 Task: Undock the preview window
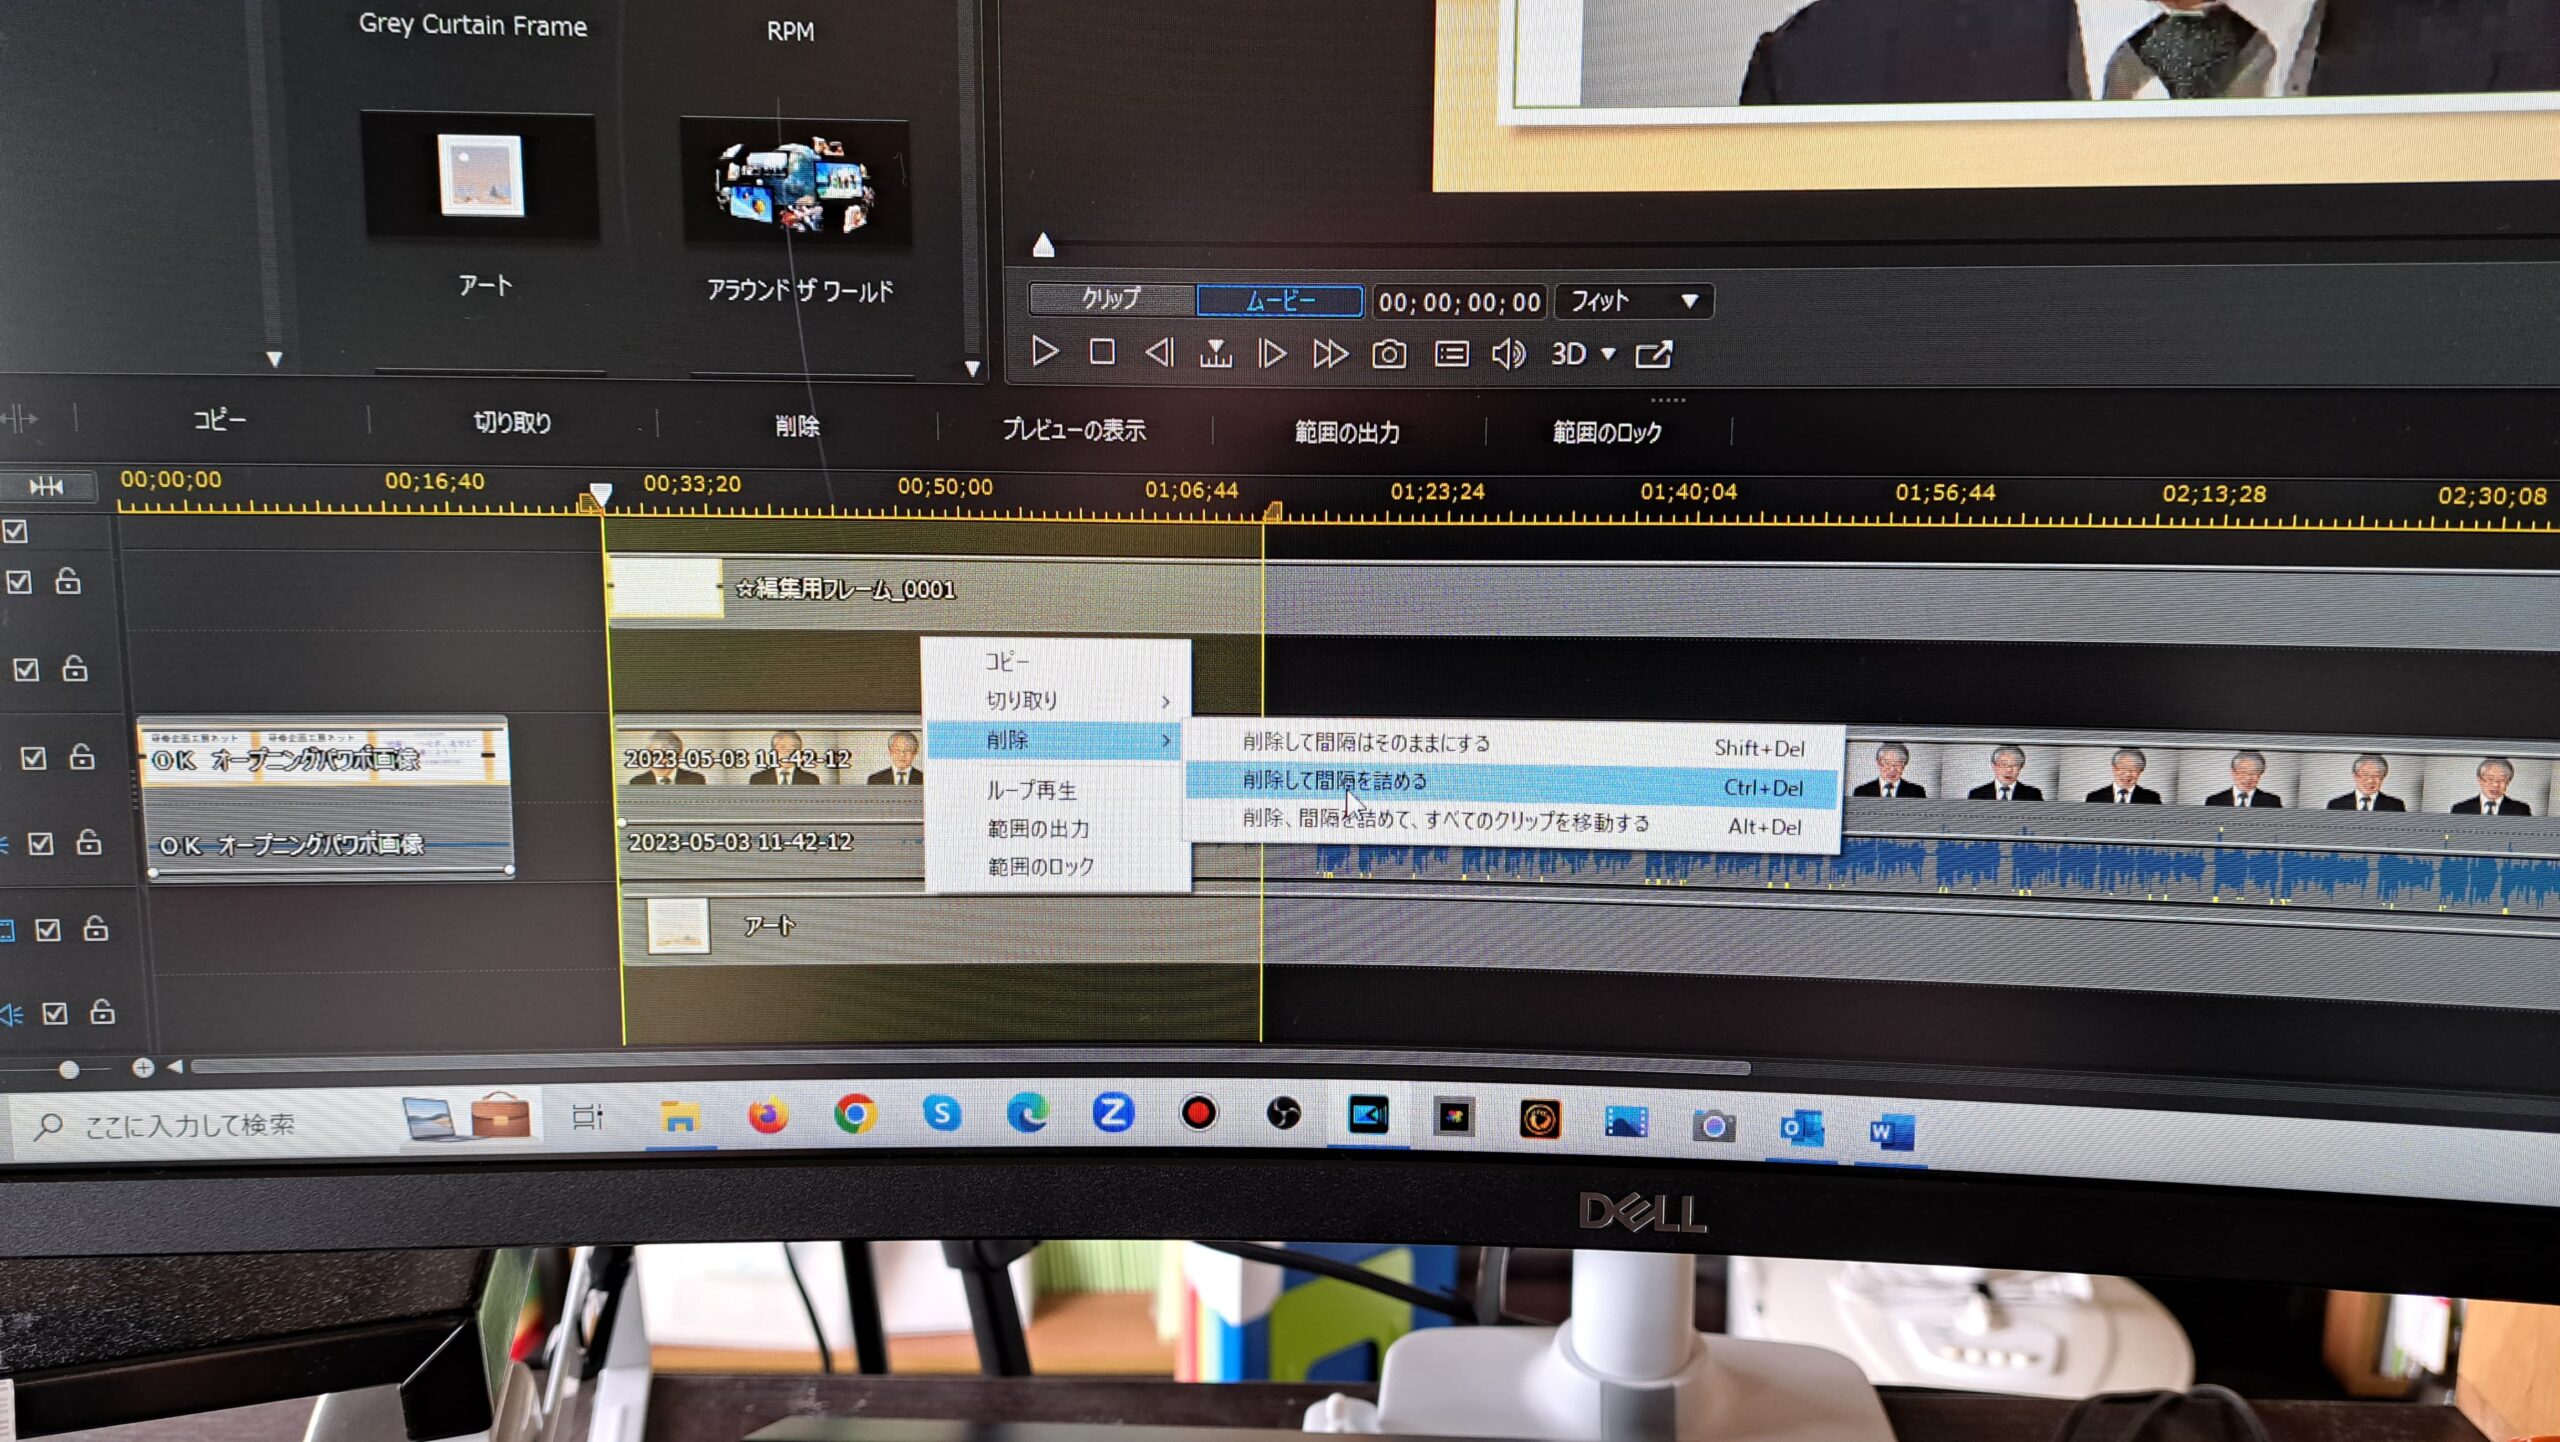point(1653,354)
